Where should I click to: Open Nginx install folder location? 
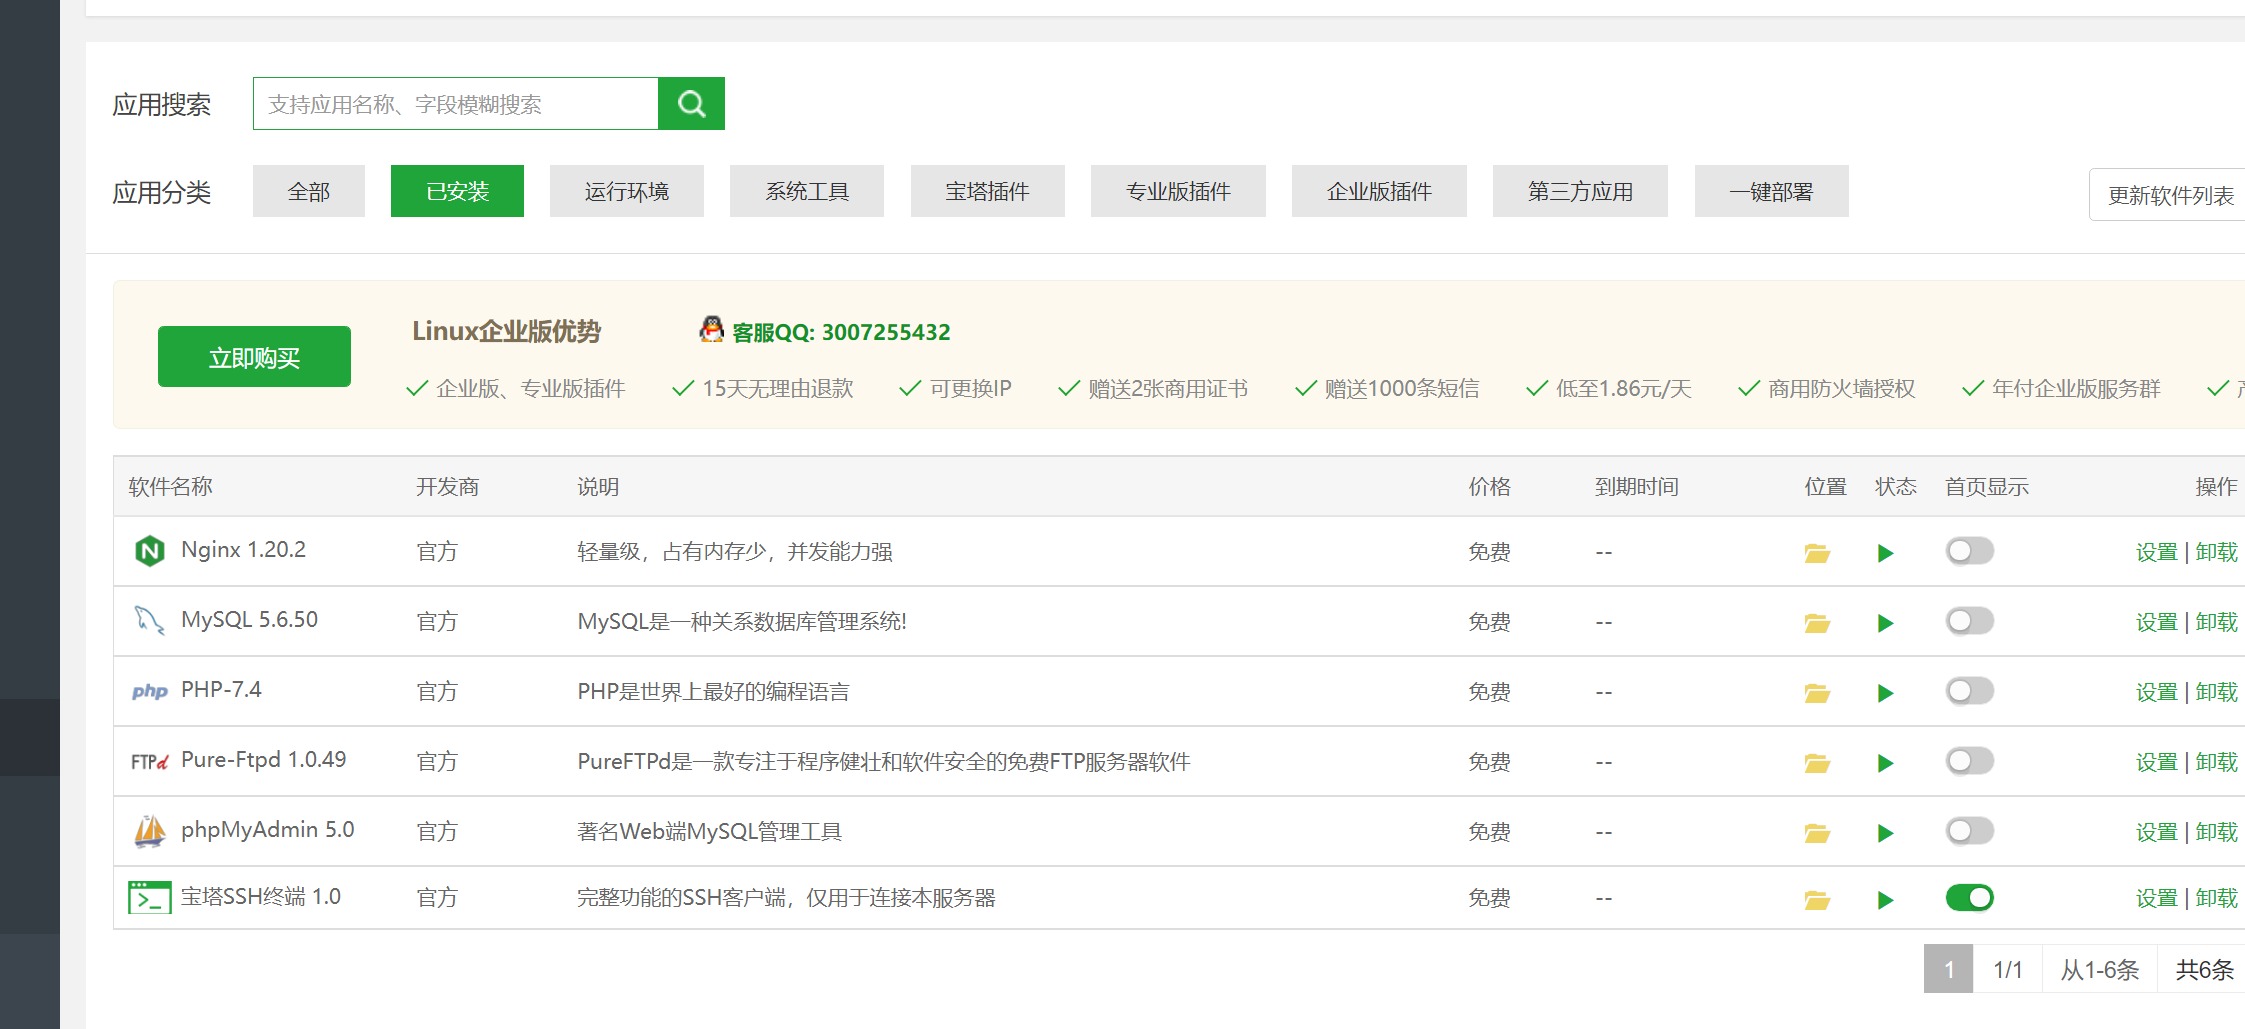coord(1817,553)
